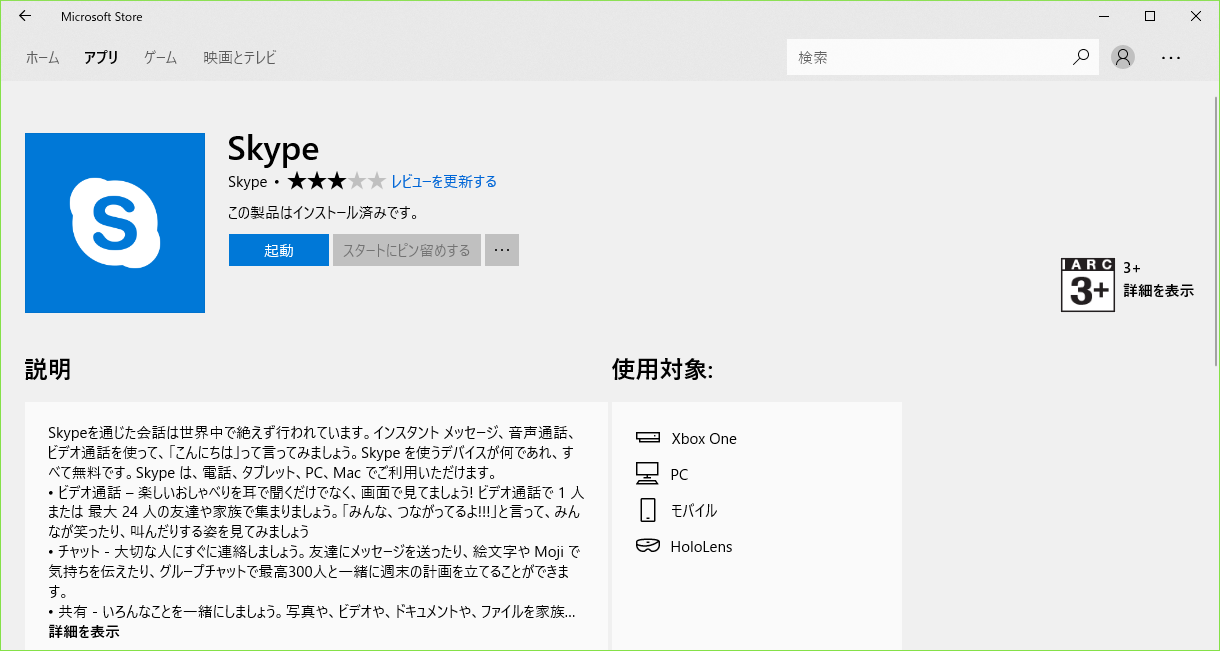Open the ホーム tab
Image resolution: width=1220 pixels, height=651 pixels.
pyautogui.click(x=43, y=58)
